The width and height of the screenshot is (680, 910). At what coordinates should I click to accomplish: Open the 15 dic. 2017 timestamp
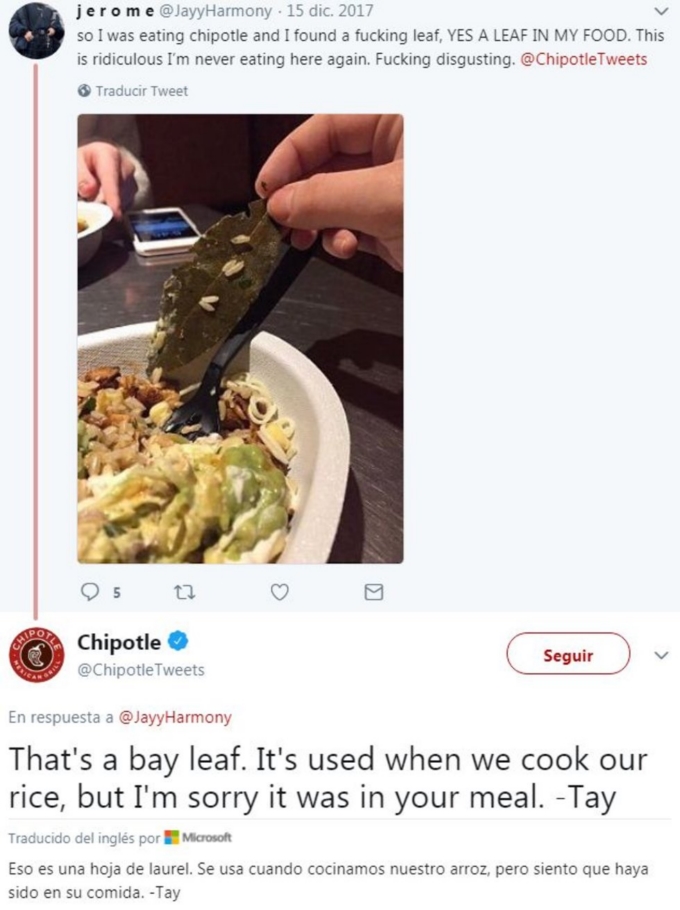coord(330,10)
